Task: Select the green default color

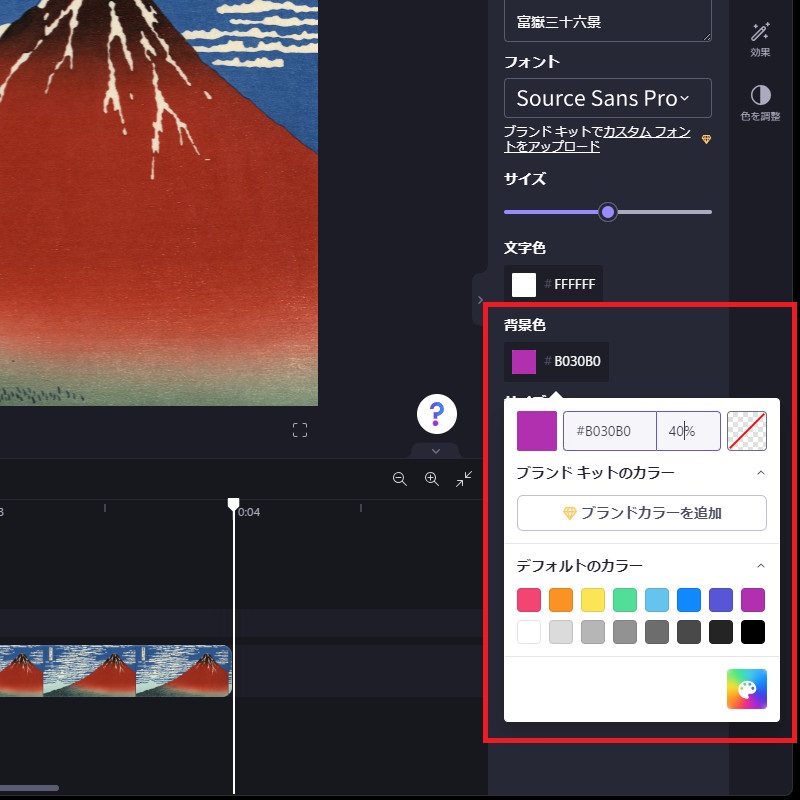Action: point(624,600)
